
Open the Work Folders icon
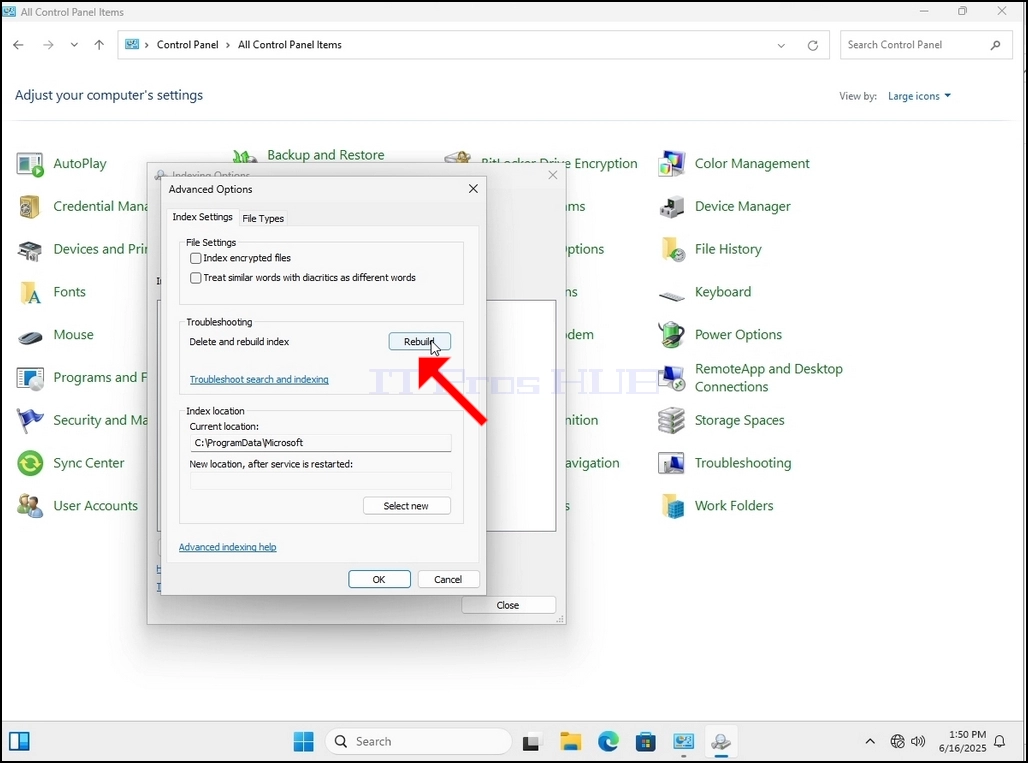[671, 506]
